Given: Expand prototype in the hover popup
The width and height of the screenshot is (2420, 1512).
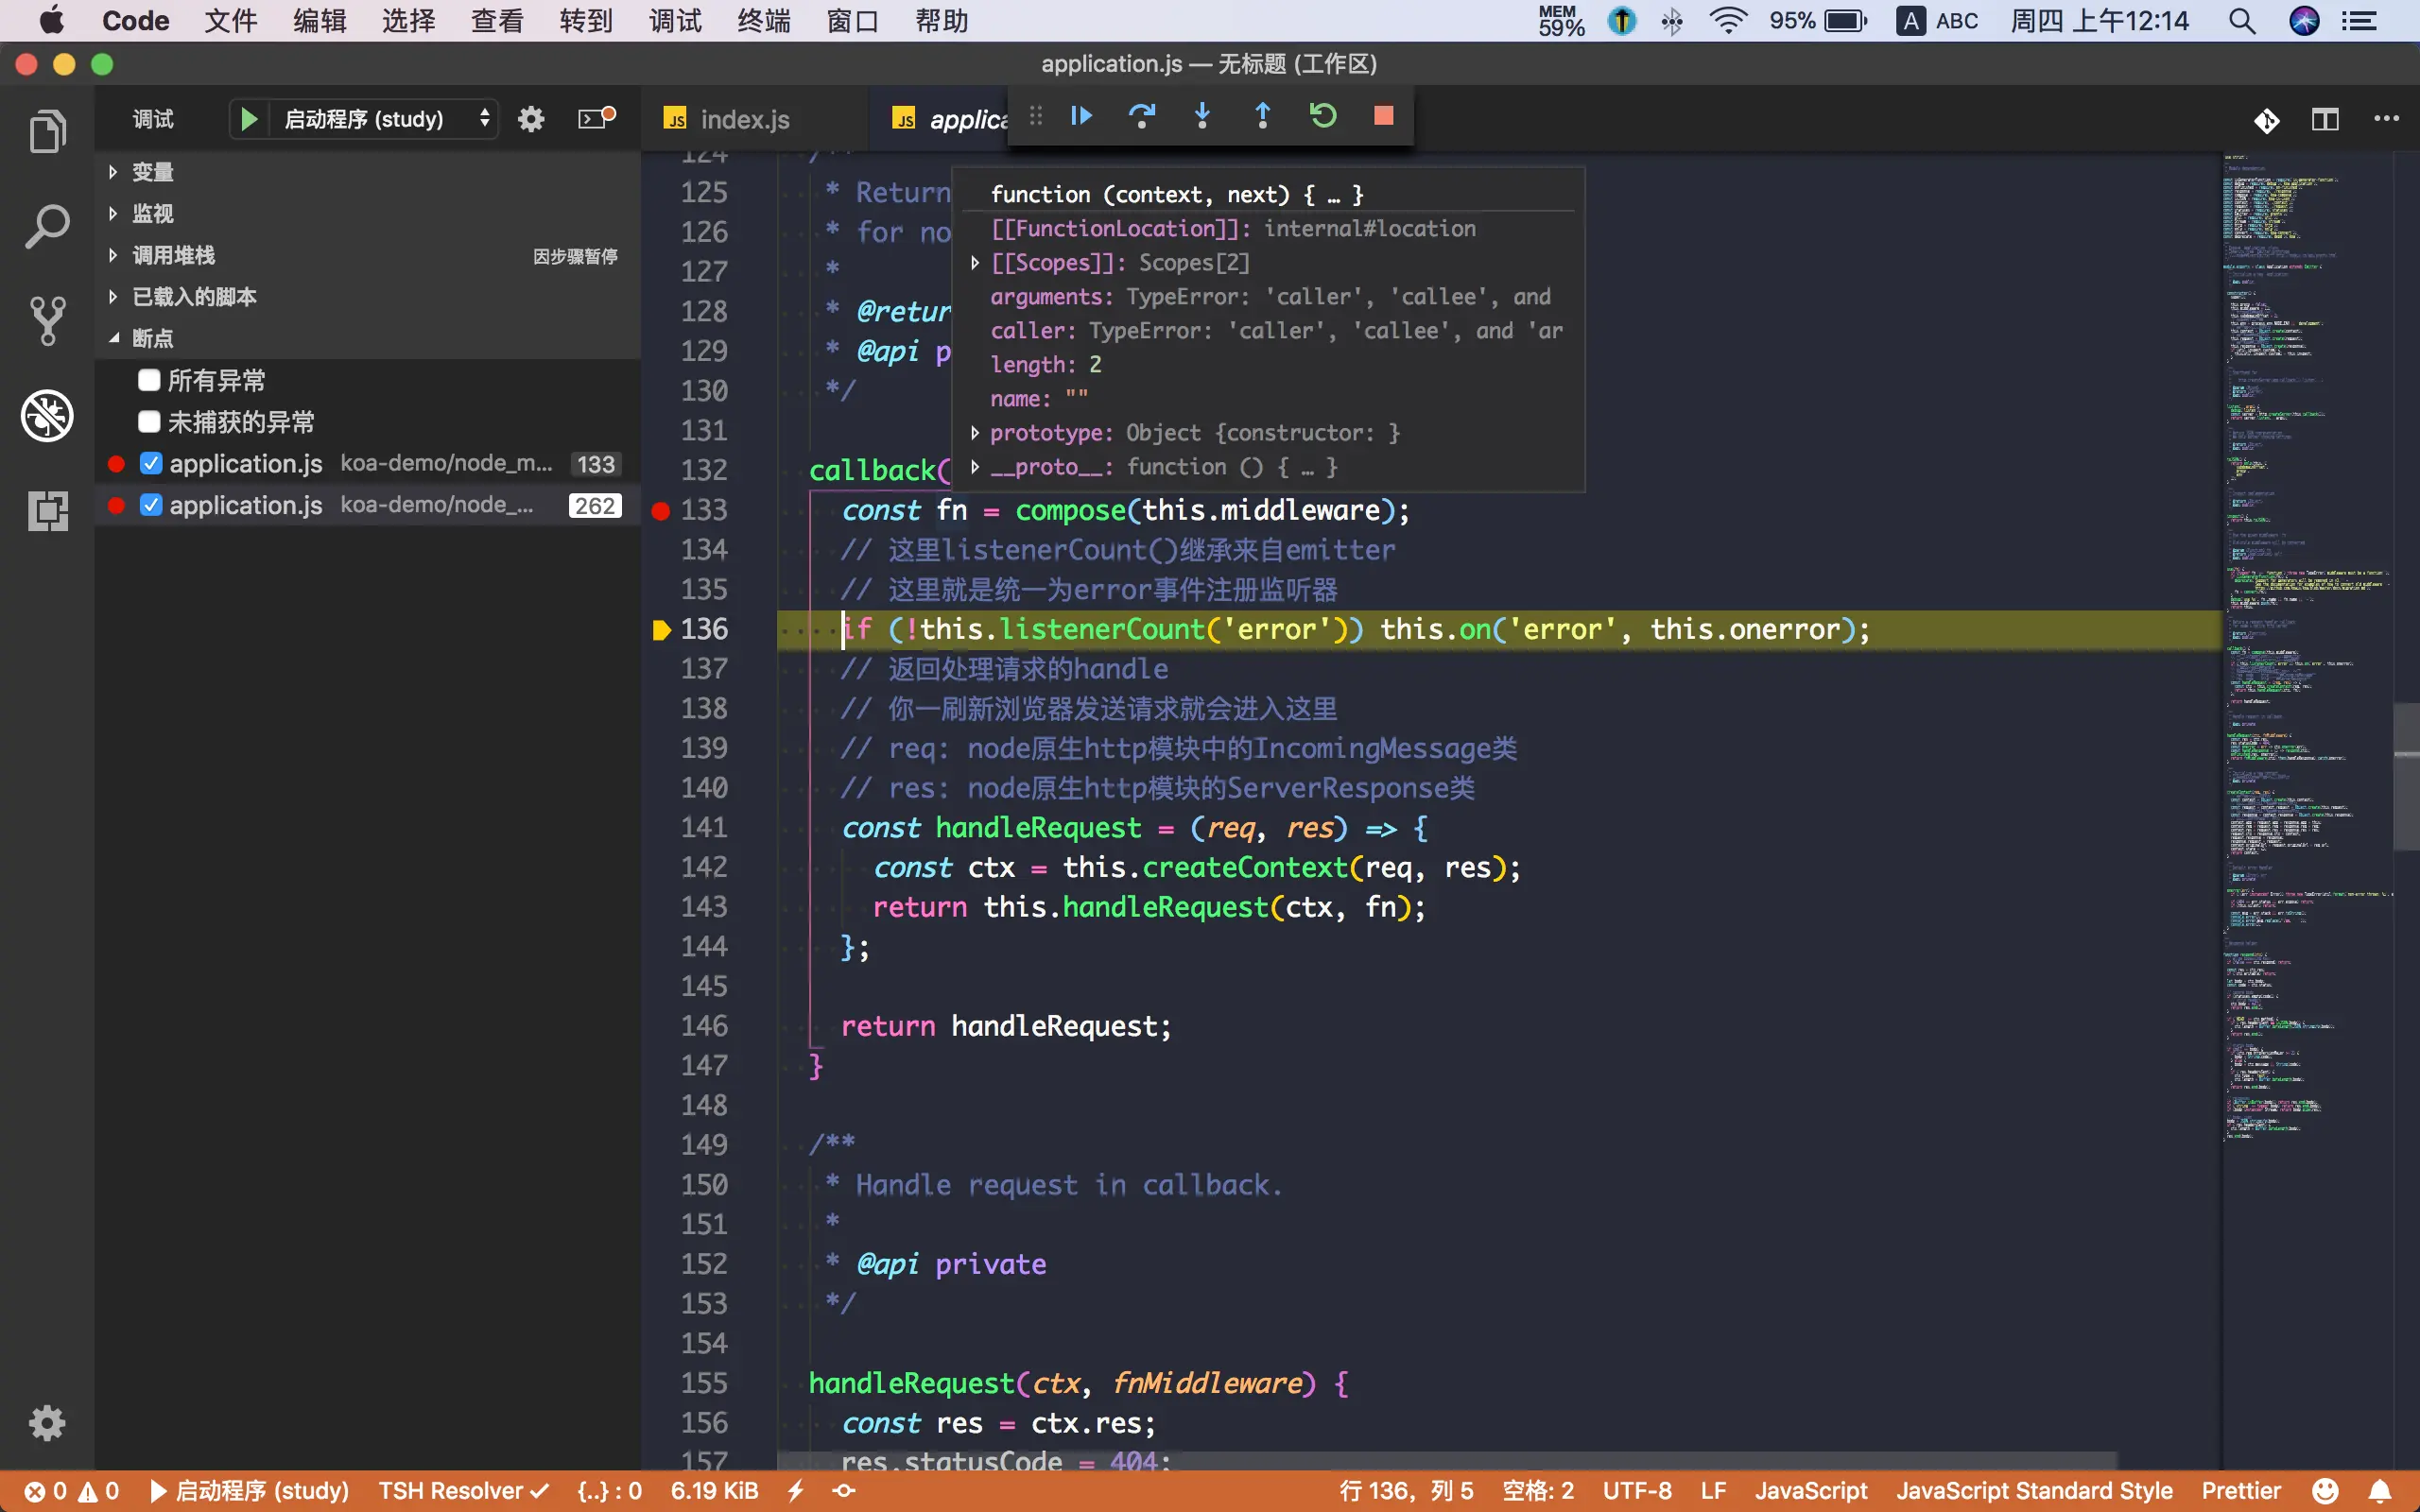Looking at the screenshot, I should point(975,432).
